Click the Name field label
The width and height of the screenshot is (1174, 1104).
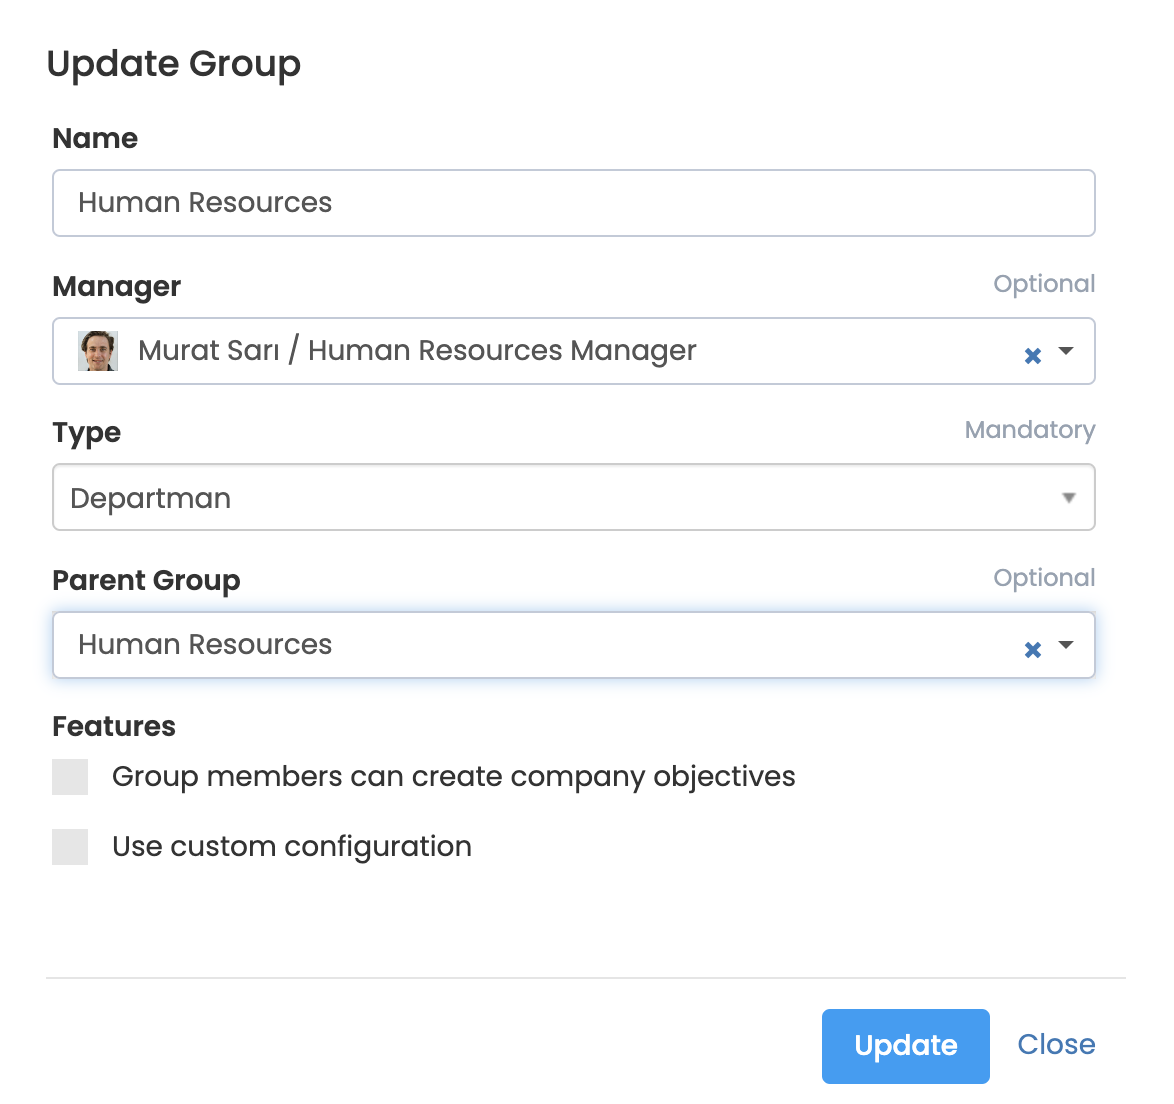pos(95,138)
